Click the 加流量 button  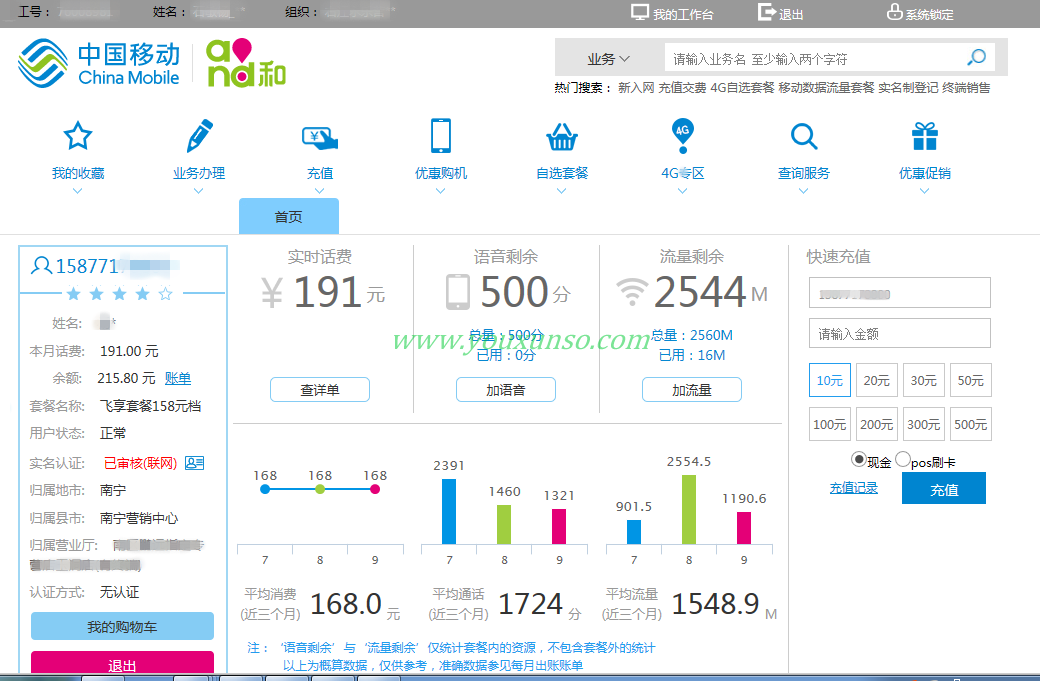click(692, 390)
